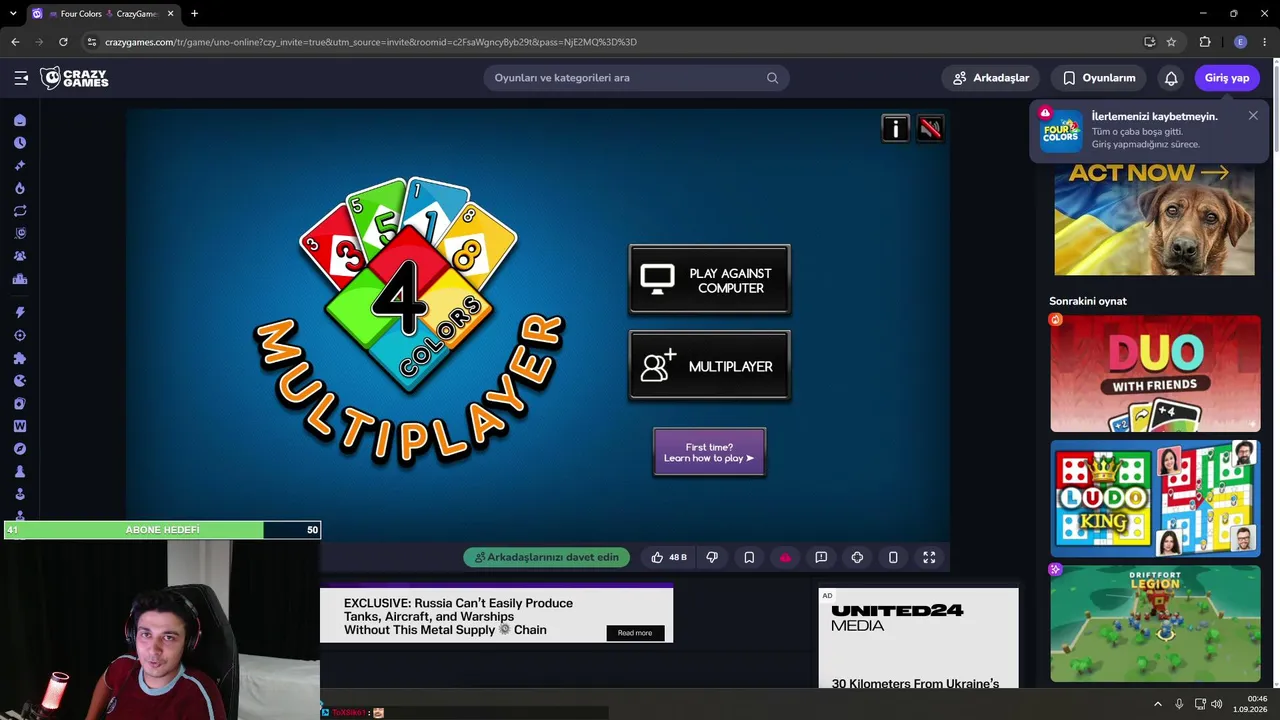
Task: Install the app via address bar icon
Action: [1149, 42]
